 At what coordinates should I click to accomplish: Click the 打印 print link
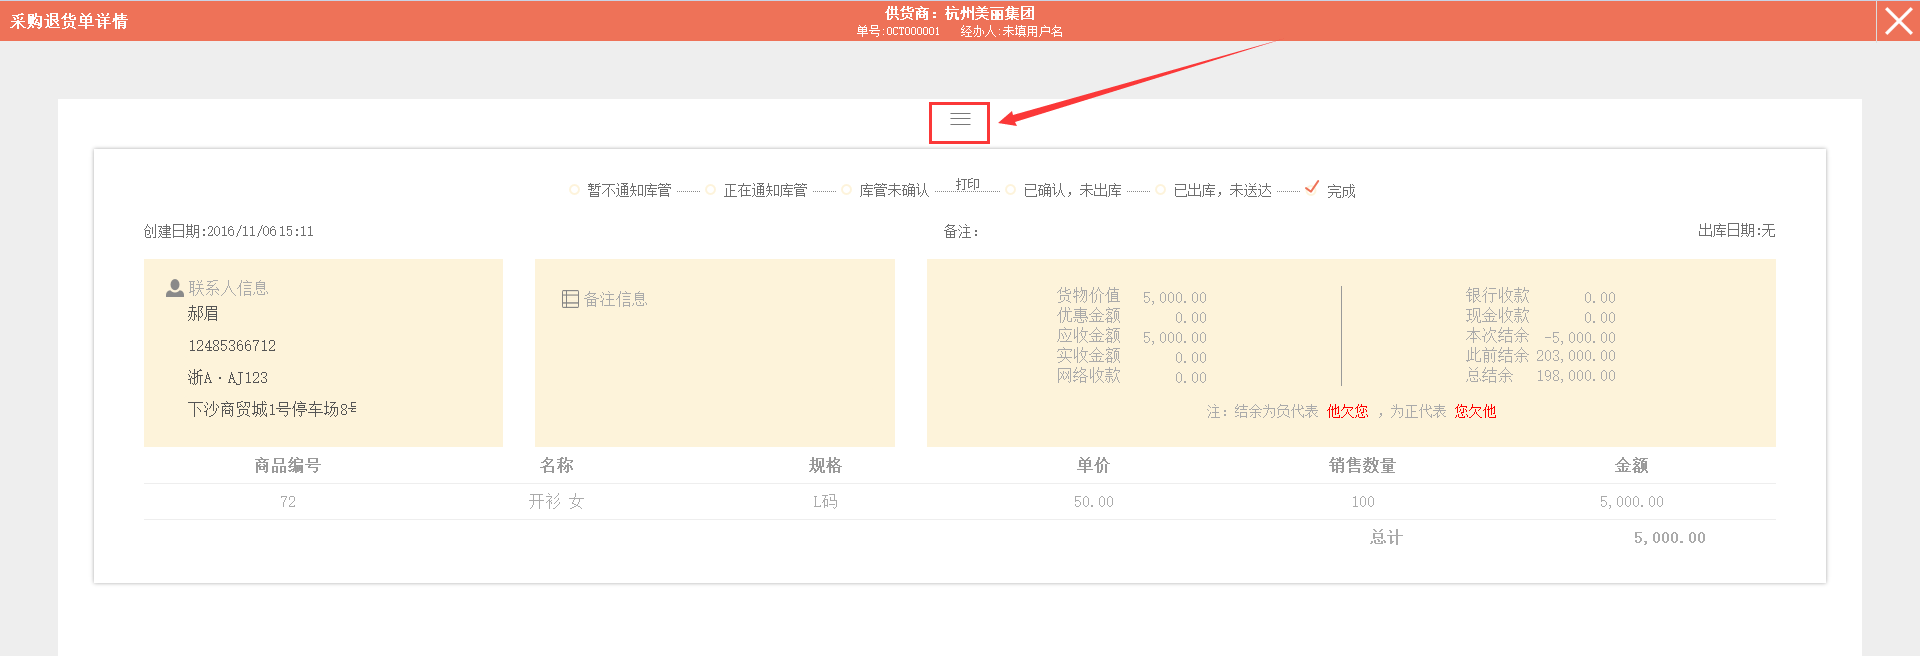pyautogui.click(x=967, y=184)
